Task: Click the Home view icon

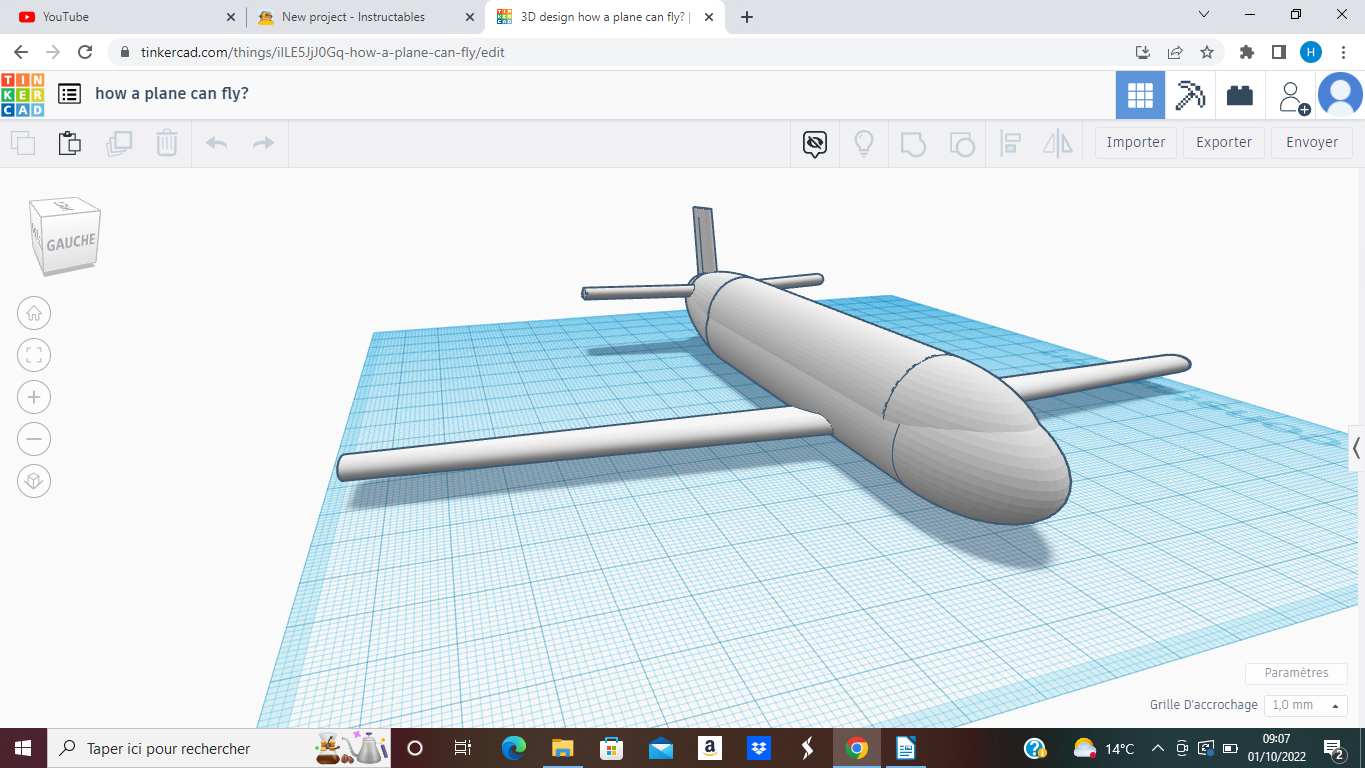Action: click(34, 313)
